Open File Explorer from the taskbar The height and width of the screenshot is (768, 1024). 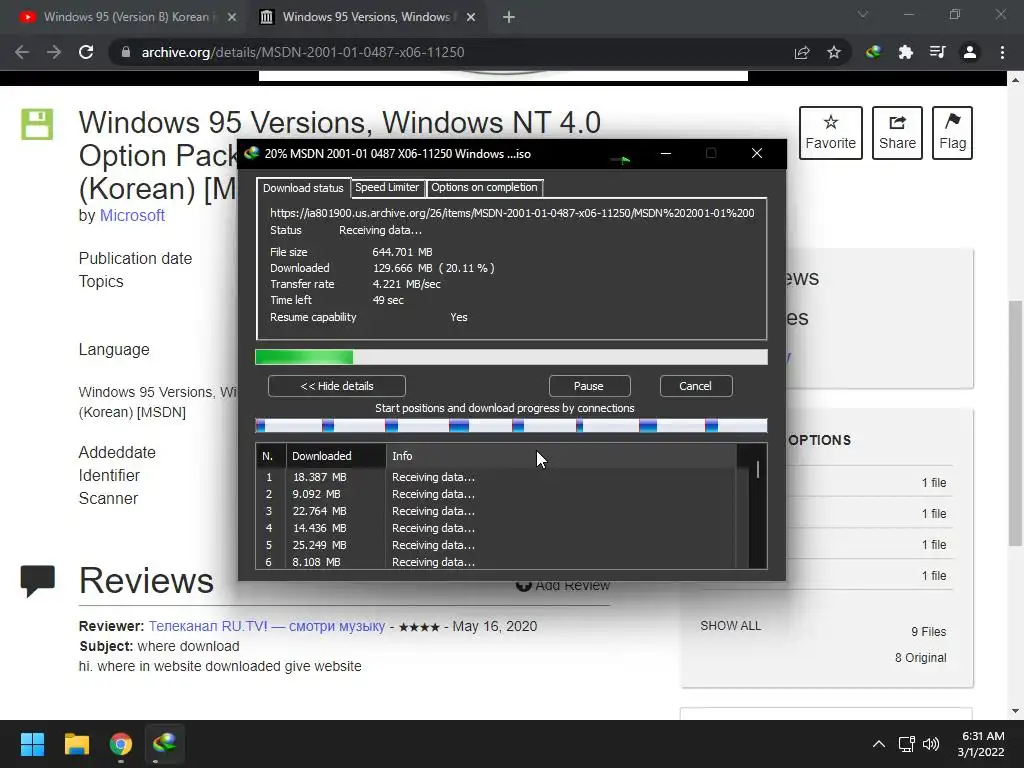pyautogui.click(x=76, y=744)
